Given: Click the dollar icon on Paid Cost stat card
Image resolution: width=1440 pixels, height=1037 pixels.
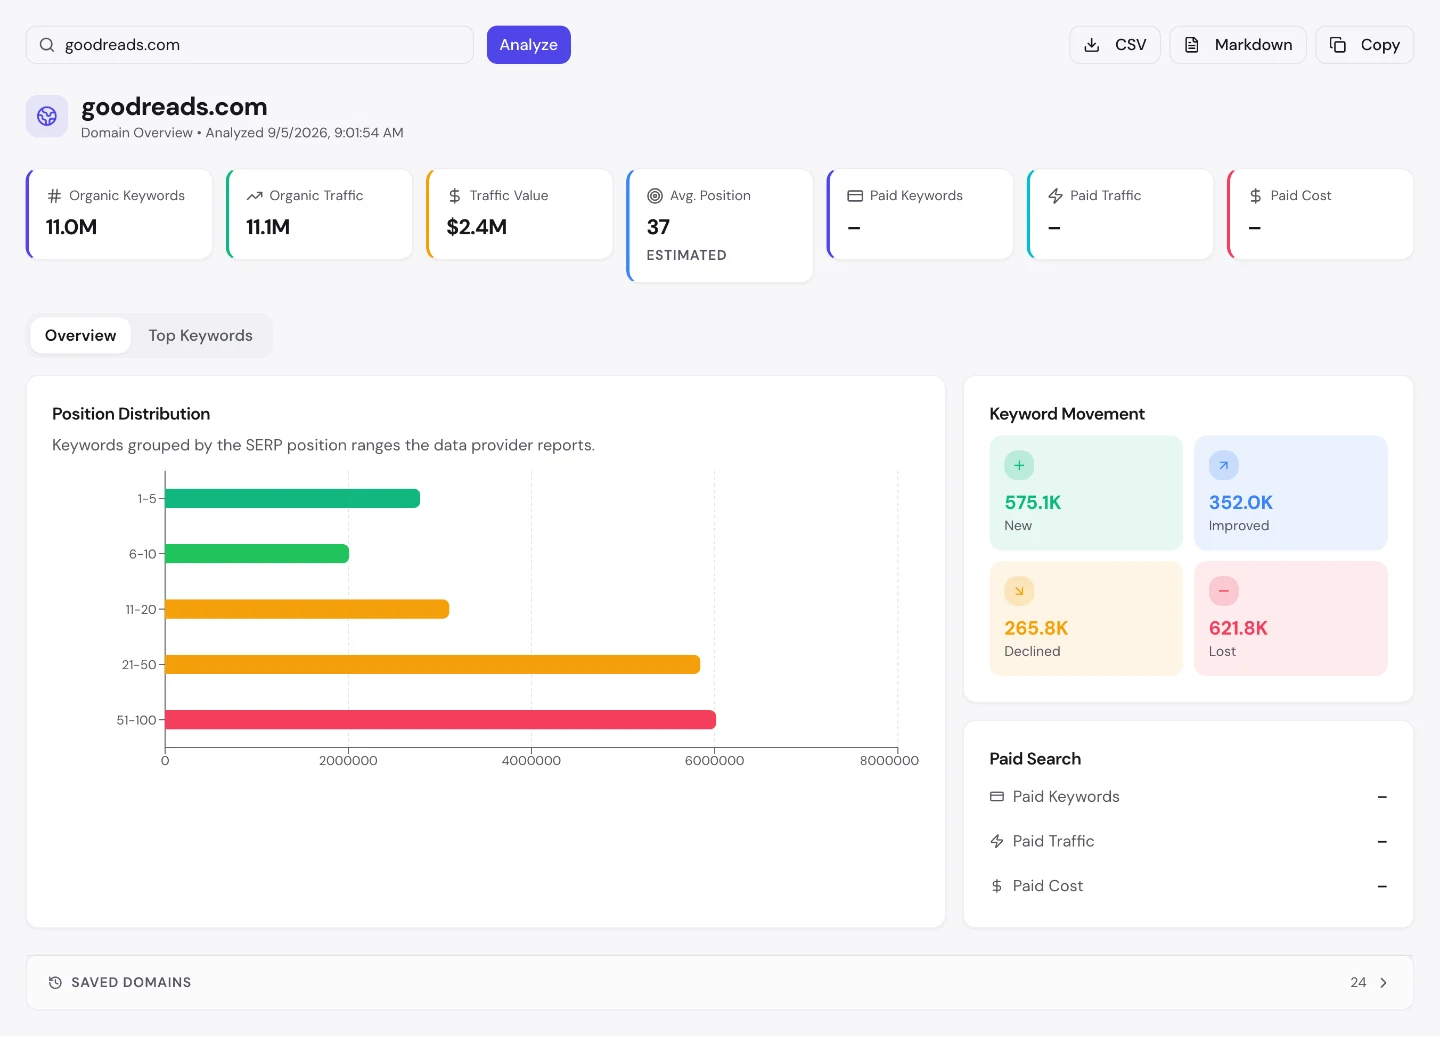Looking at the screenshot, I should pos(1255,196).
